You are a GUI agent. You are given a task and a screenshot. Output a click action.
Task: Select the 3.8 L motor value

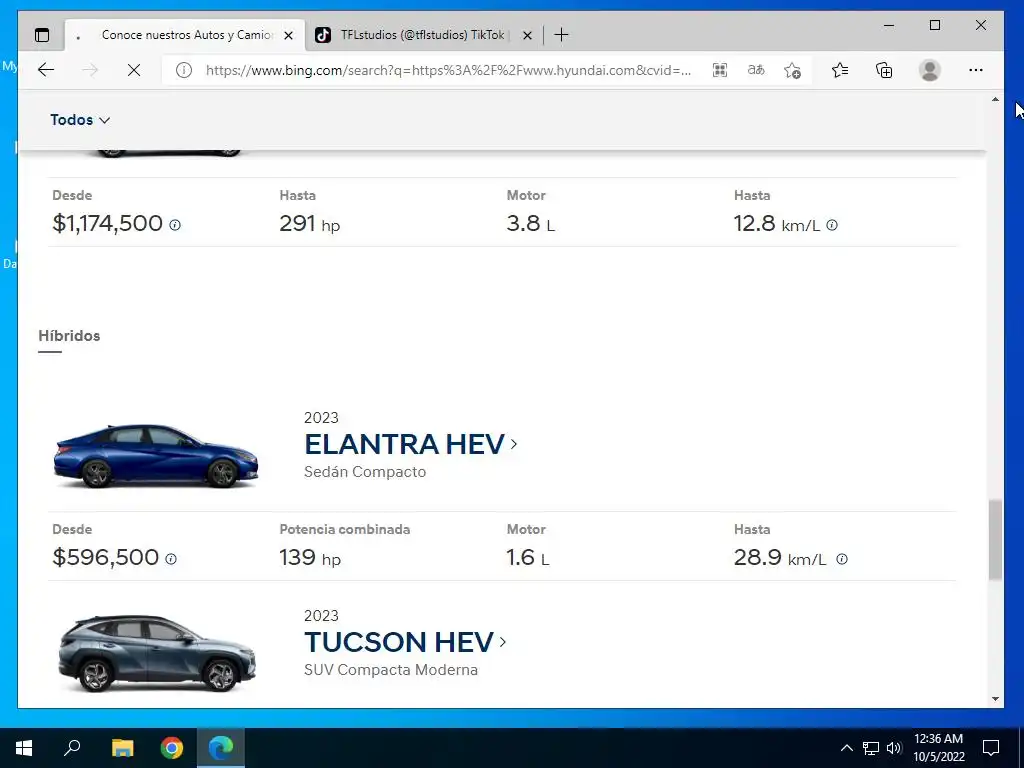point(531,224)
